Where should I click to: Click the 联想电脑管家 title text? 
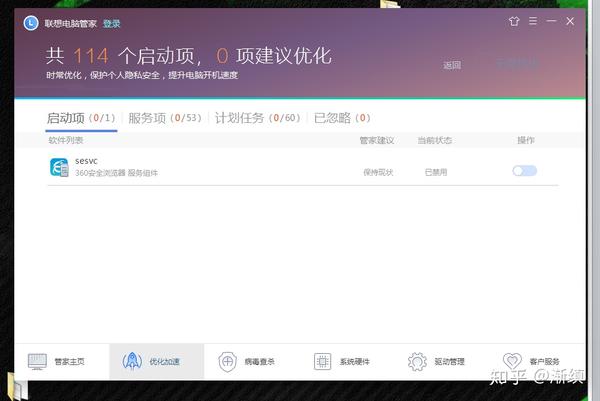71,24
